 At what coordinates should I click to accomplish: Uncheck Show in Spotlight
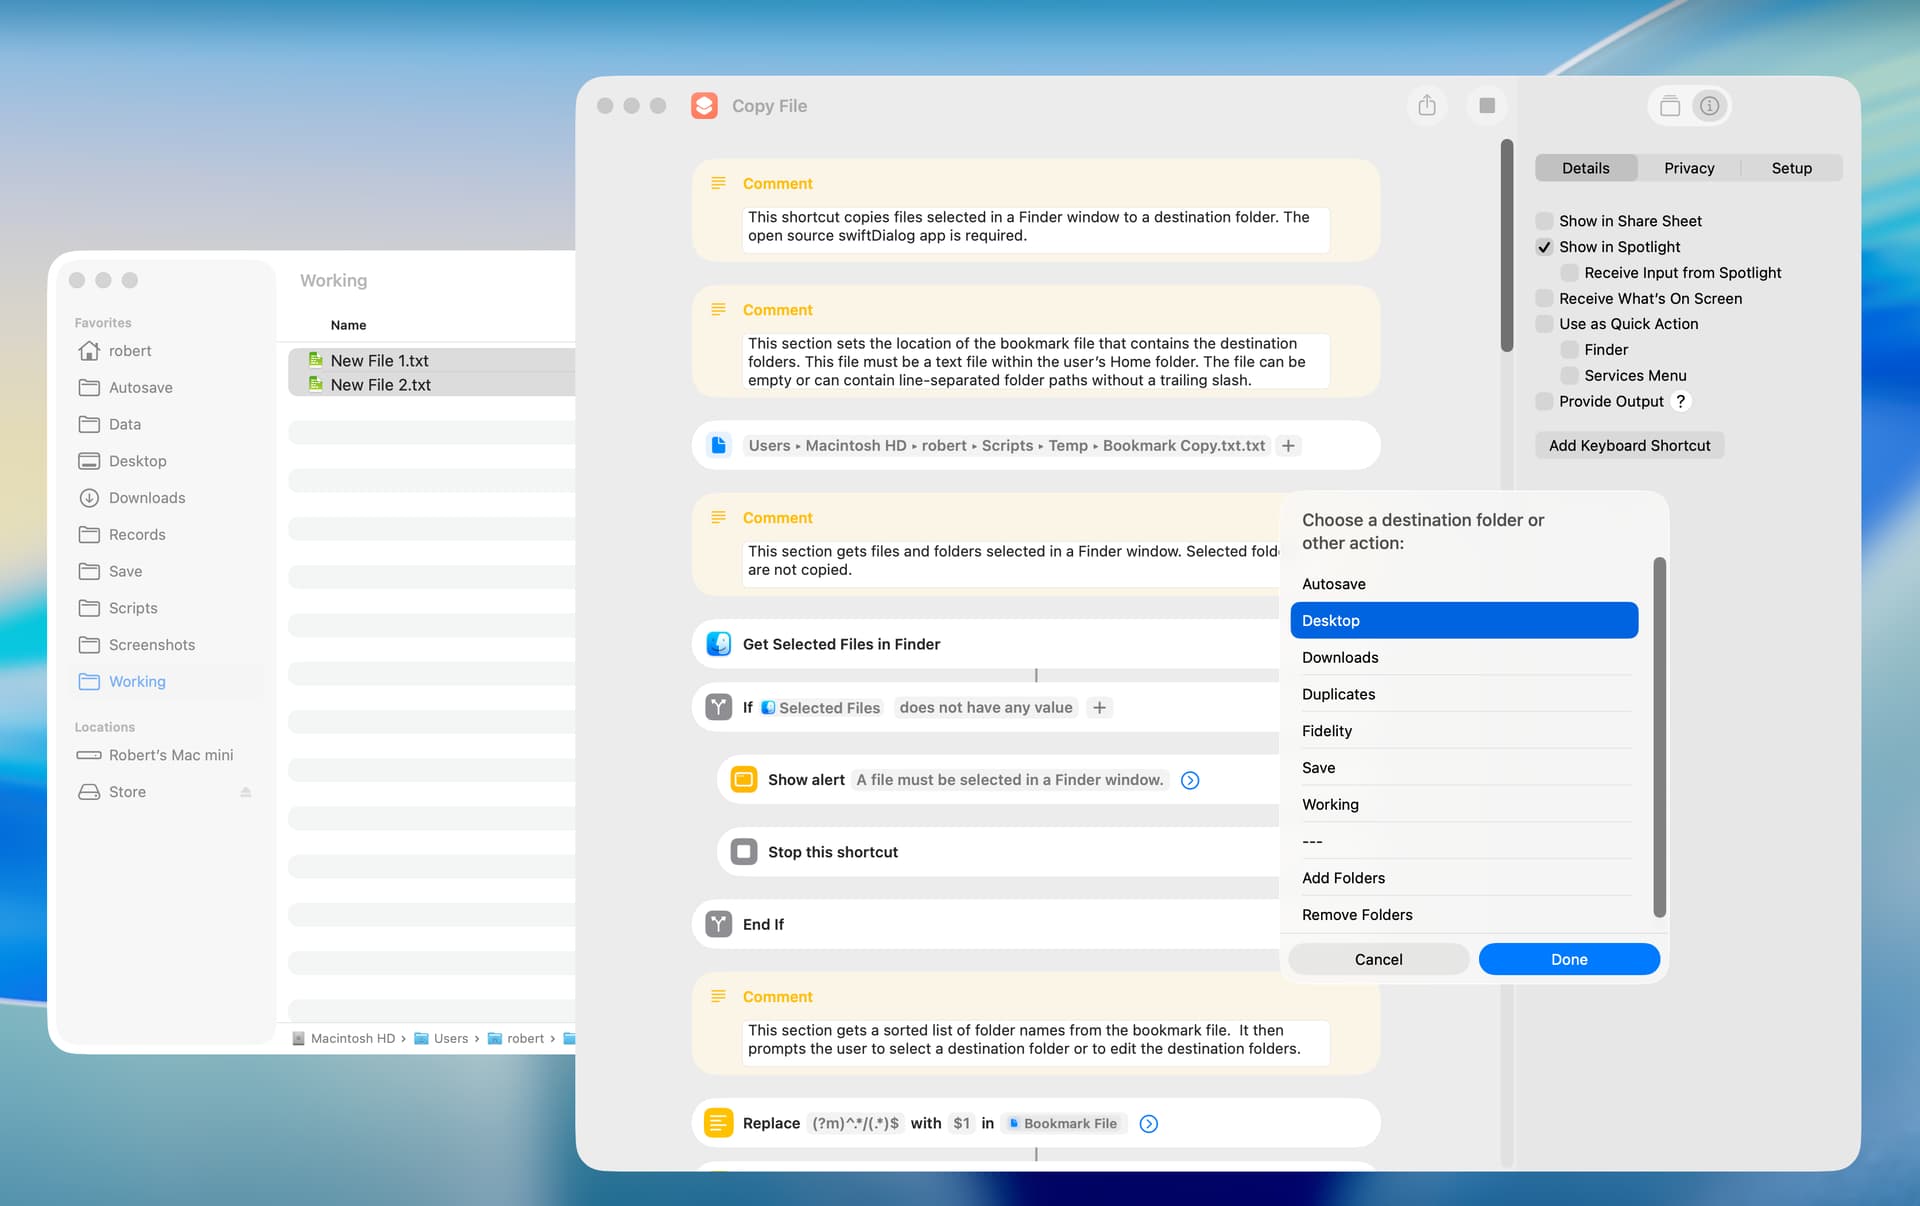(x=1545, y=247)
